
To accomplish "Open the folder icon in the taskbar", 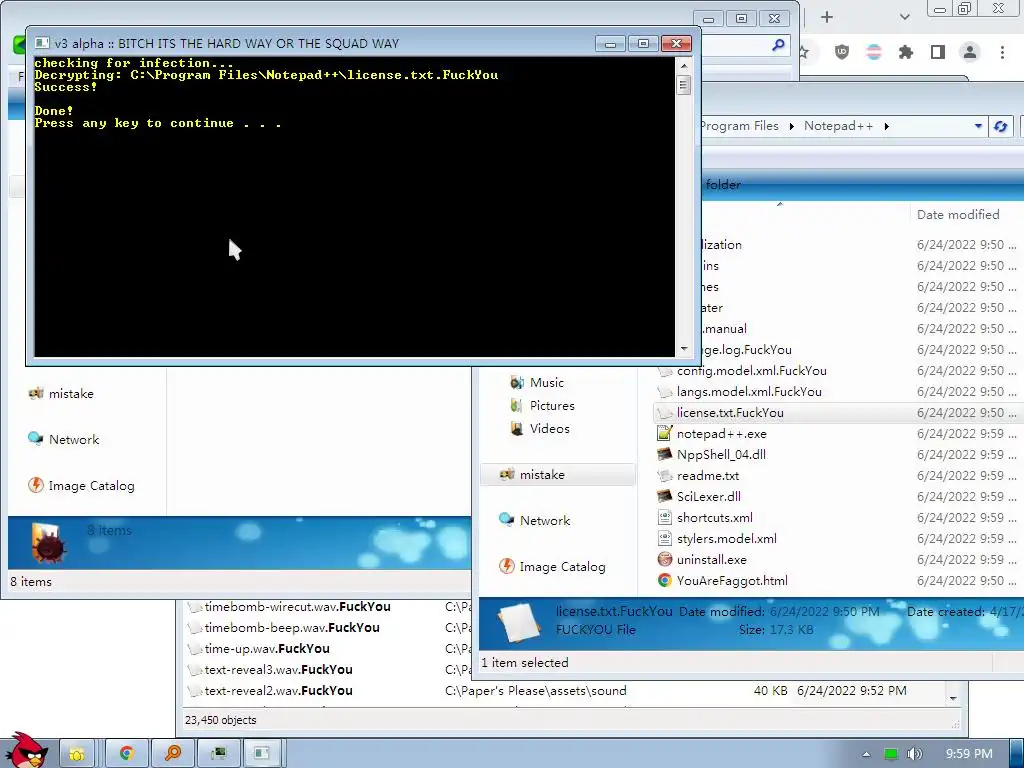I will coord(77,754).
